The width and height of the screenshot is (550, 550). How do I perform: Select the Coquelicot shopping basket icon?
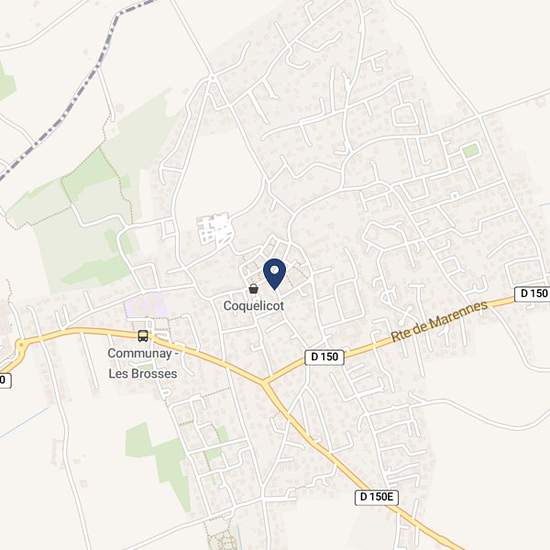pos(253,289)
